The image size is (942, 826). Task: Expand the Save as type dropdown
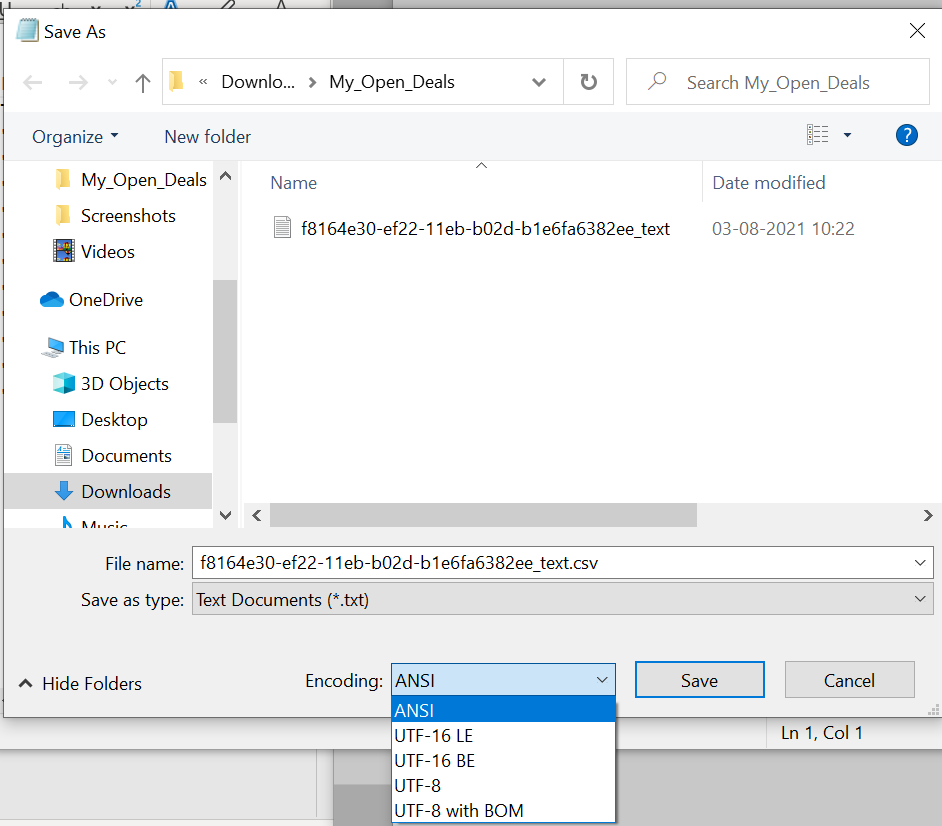[x=919, y=598]
